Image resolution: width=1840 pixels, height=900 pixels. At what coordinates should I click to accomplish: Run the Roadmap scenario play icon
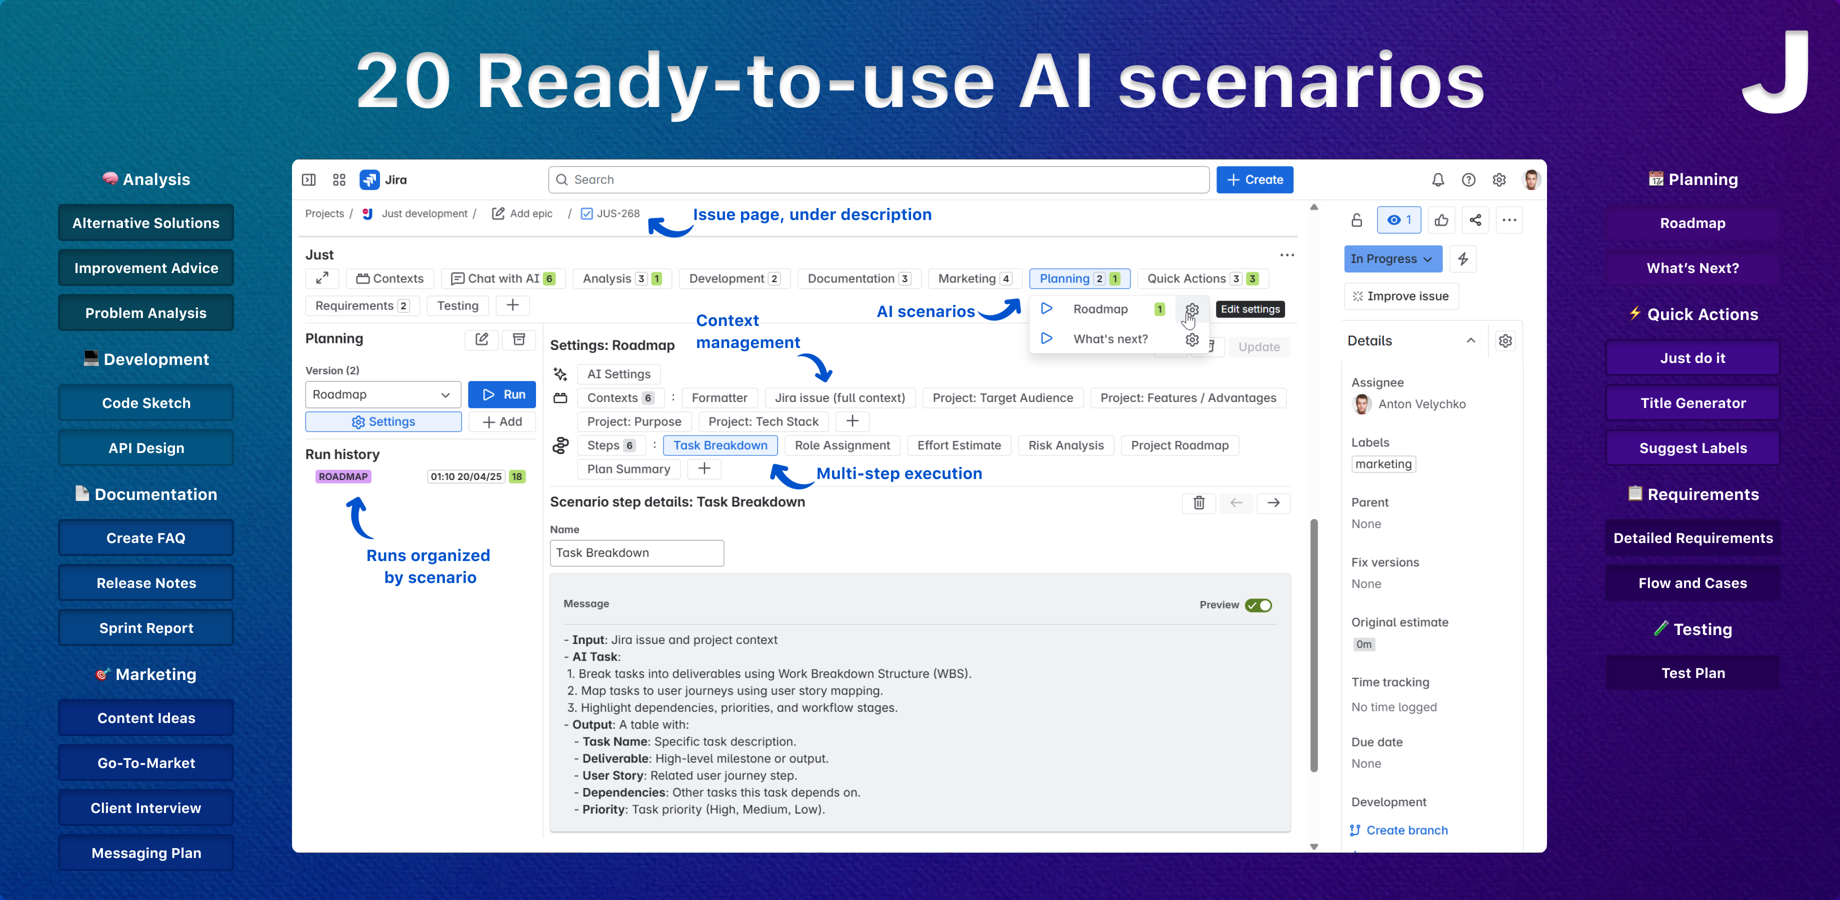[1047, 309]
